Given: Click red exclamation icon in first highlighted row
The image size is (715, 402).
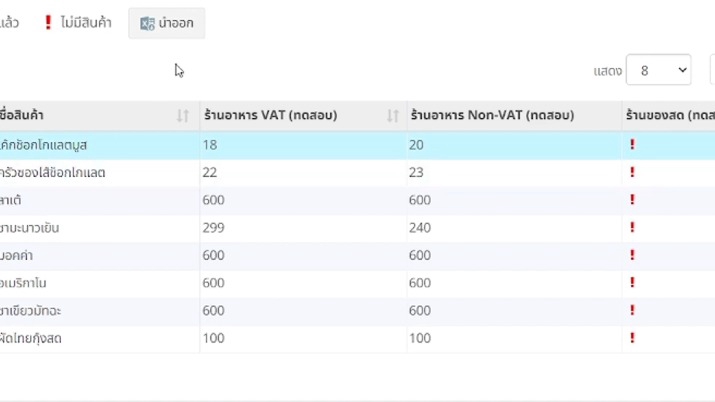Looking at the screenshot, I should 632,145.
